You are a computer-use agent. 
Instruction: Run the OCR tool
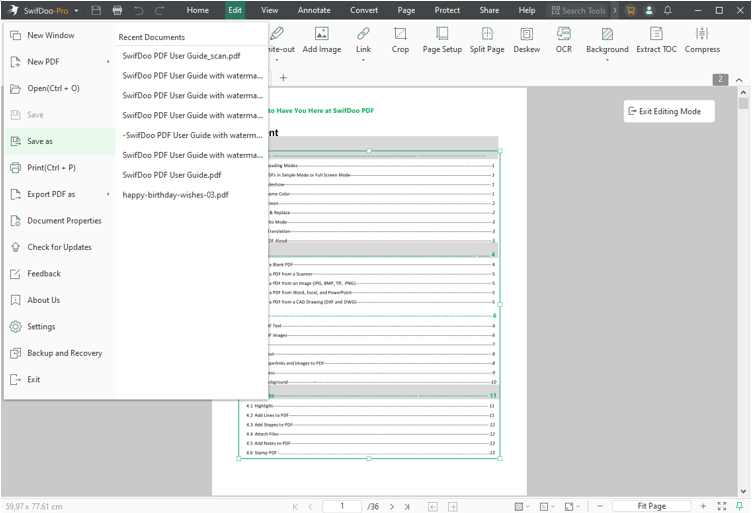(x=564, y=40)
